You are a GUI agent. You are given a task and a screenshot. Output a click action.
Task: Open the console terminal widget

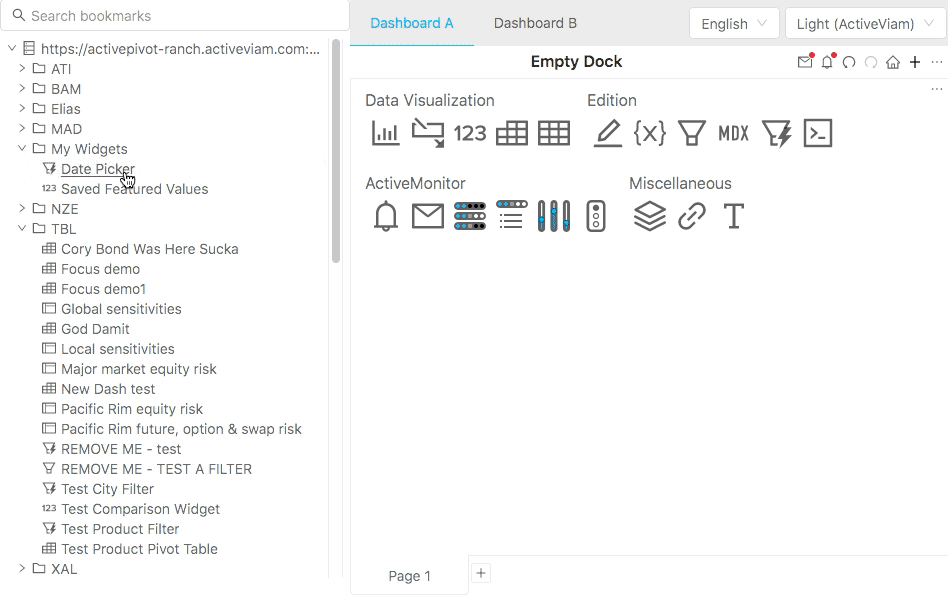818,133
